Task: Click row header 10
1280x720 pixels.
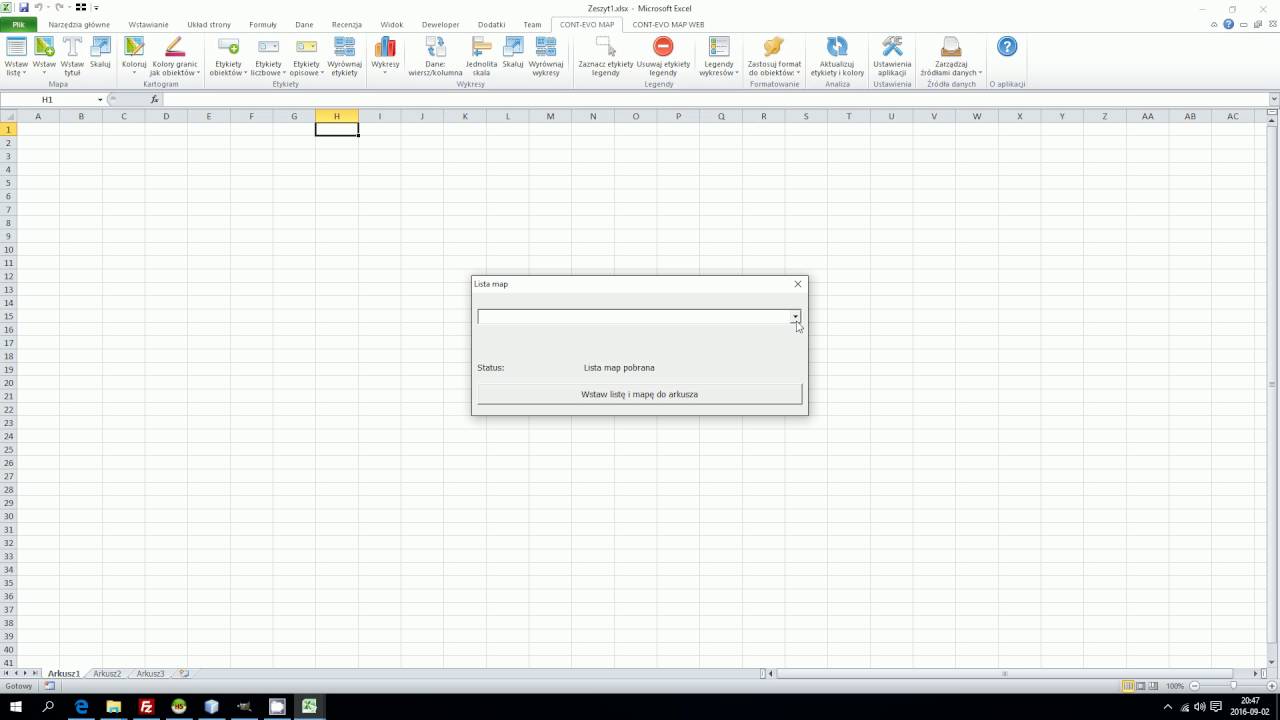Action: [x=9, y=249]
